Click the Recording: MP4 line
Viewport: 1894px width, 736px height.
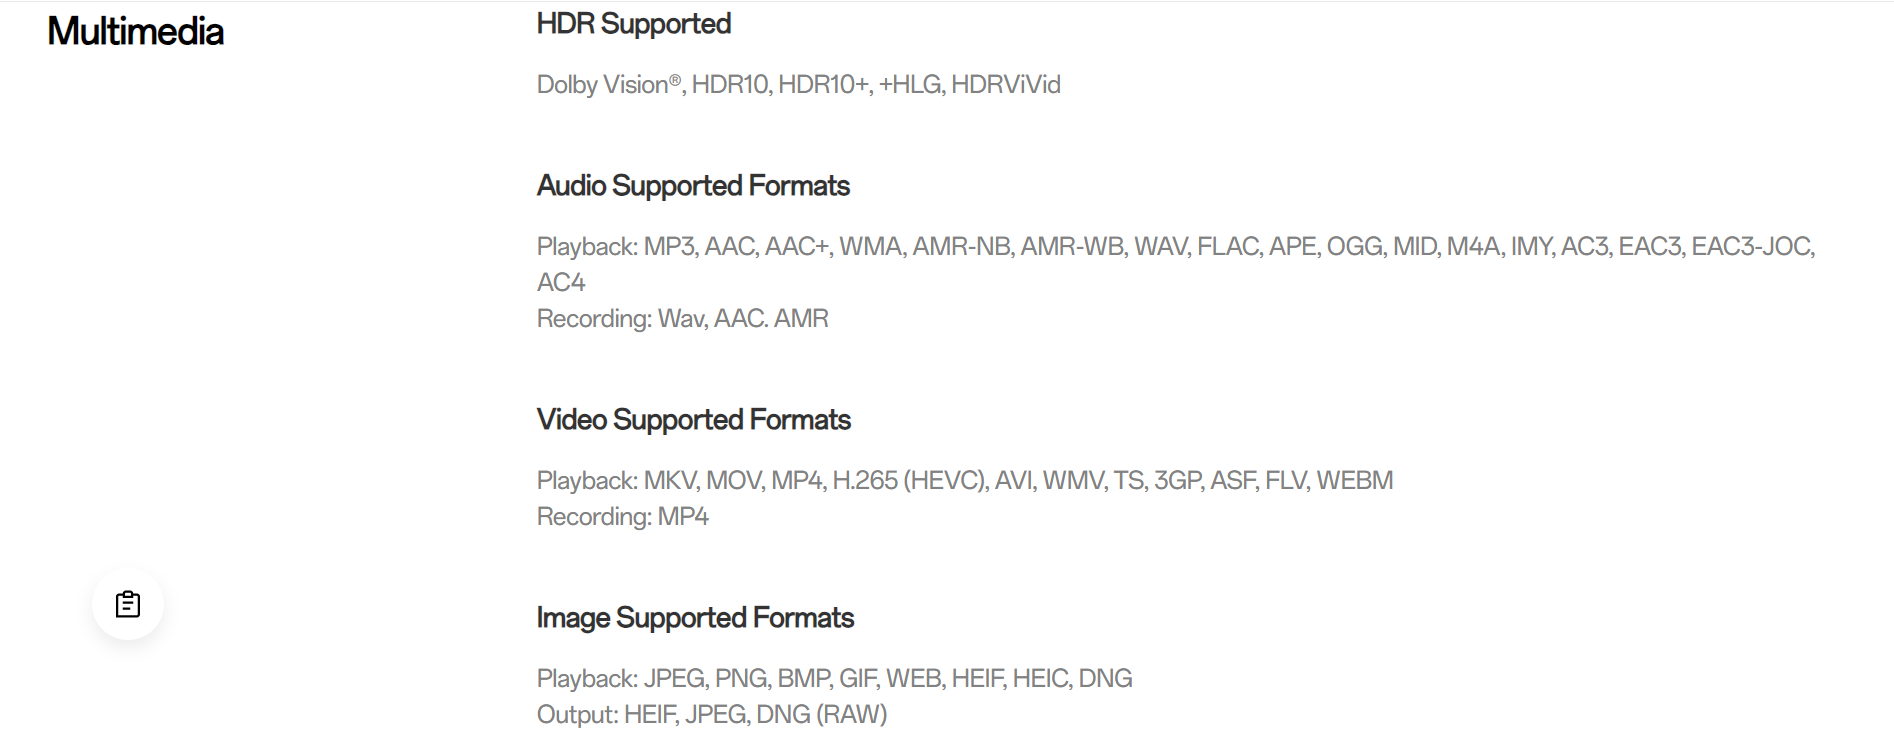click(x=622, y=517)
